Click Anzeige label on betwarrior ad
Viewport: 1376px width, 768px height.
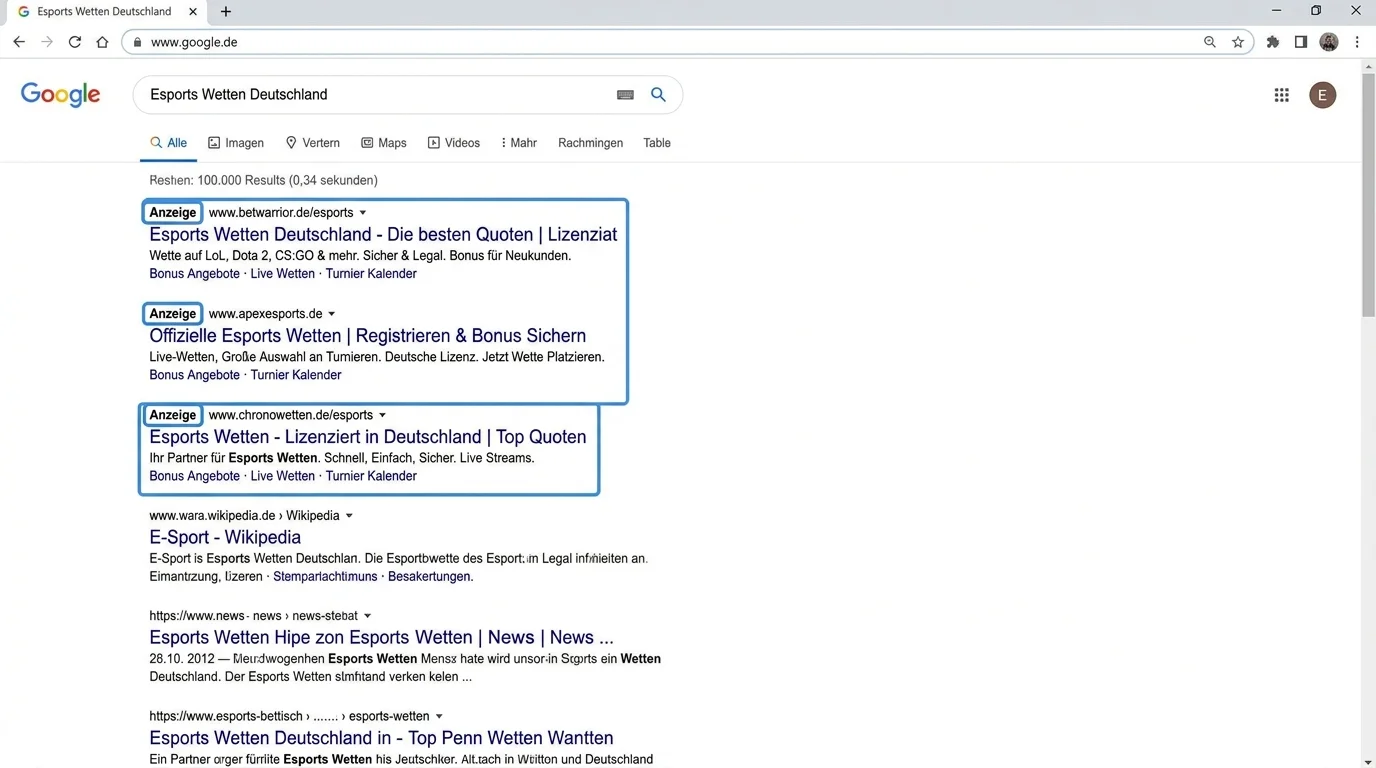point(173,212)
